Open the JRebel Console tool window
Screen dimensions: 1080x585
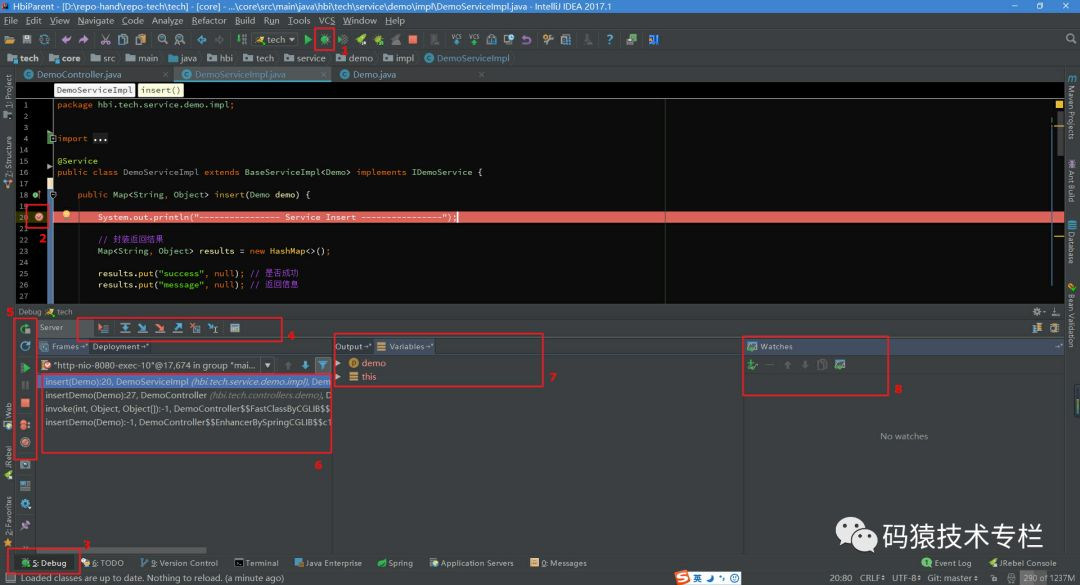coord(1022,563)
